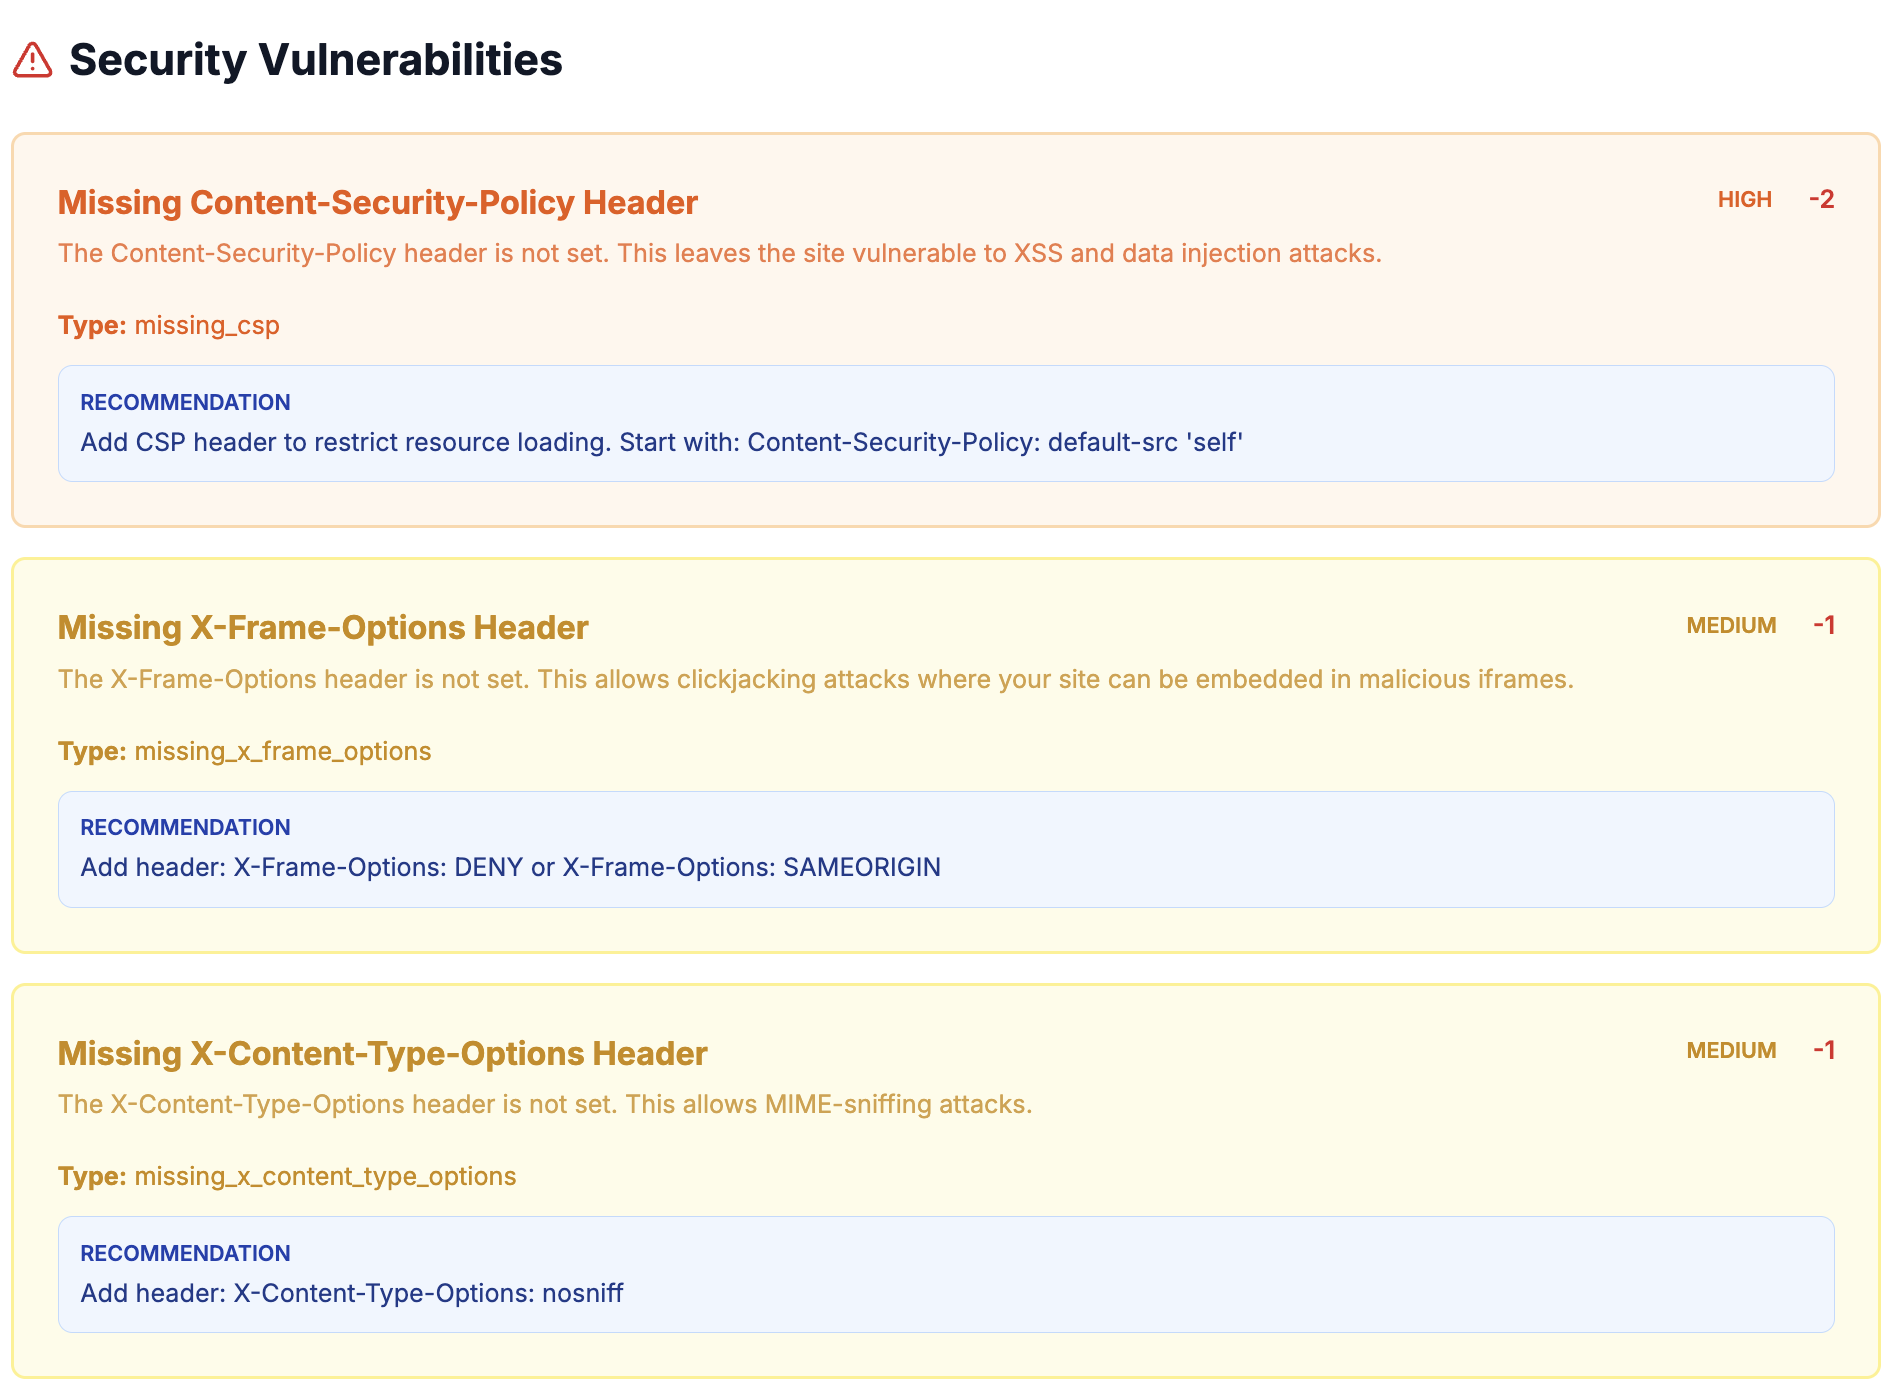Image resolution: width=1904 pixels, height=1390 pixels.
Task: Click the red warning triangle icon
Action: [33, 60]
